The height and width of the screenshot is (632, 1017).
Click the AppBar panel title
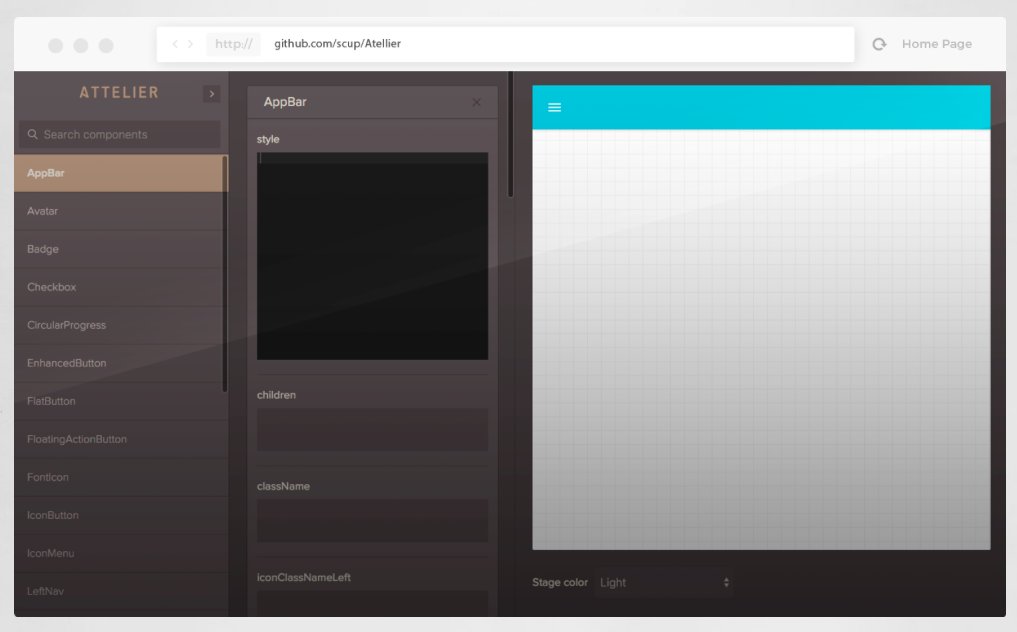tap(285, 102)
